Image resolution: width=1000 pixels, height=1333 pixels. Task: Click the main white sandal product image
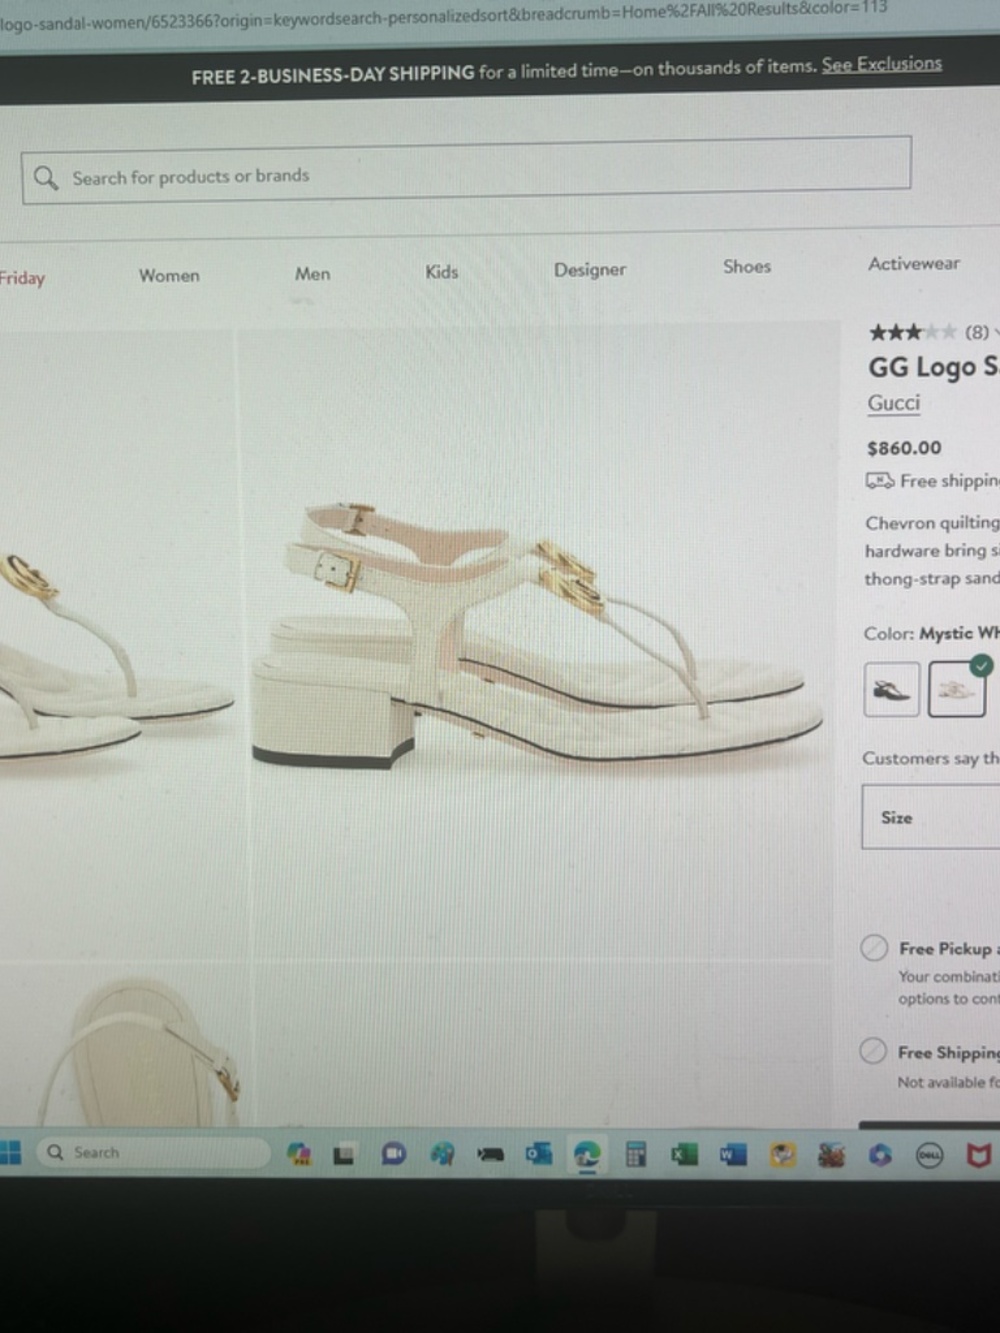coord(537,640)
